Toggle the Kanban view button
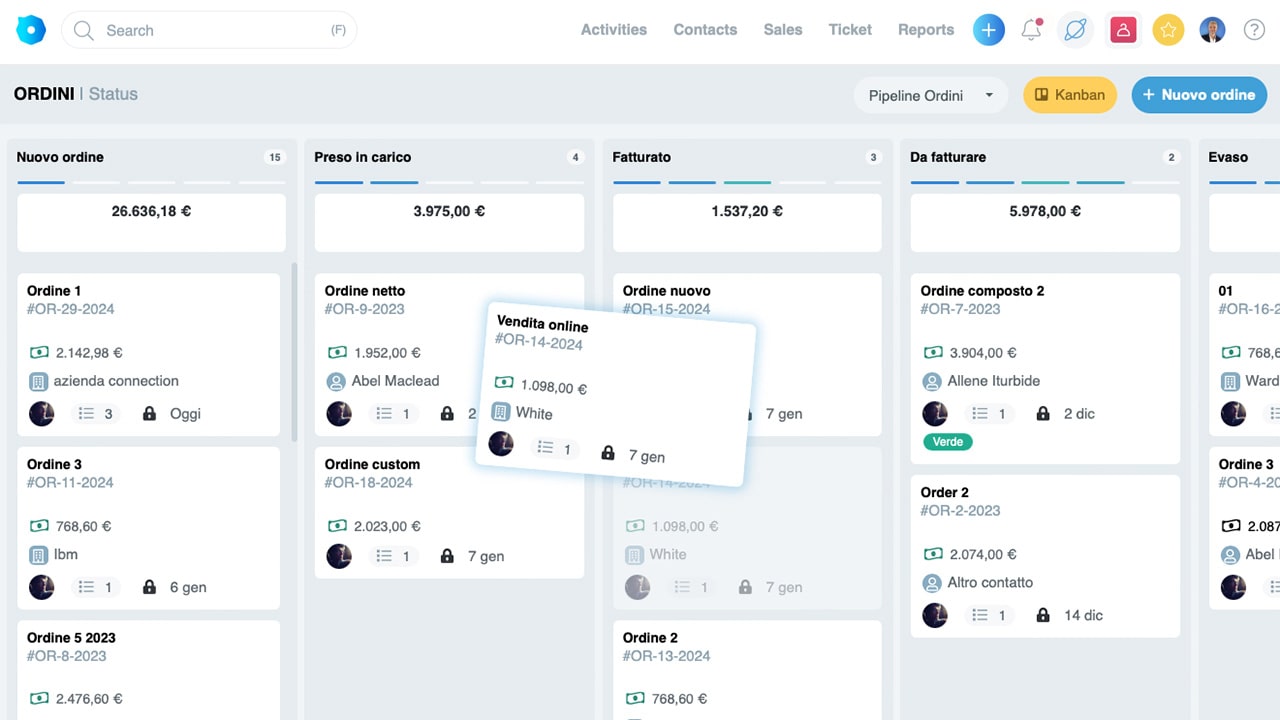 1070,95
